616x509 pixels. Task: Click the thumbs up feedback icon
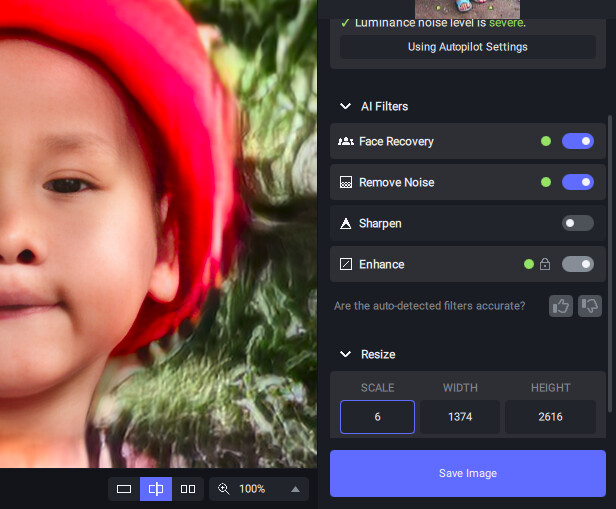pyautogui.click(x=561, y=306)
